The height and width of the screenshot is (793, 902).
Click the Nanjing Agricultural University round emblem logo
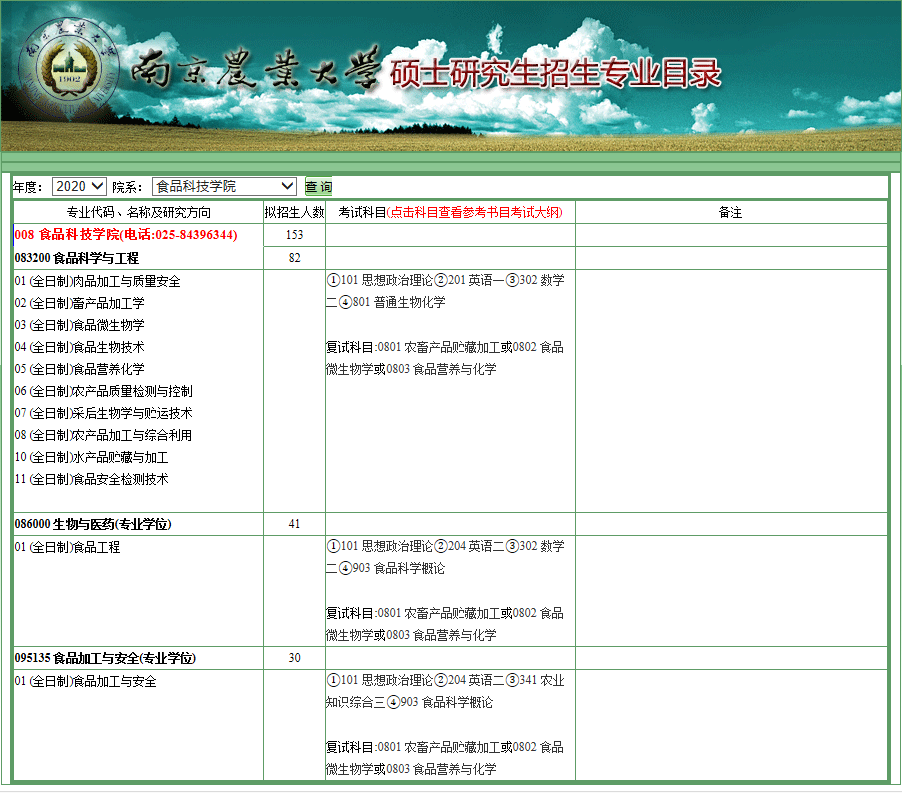click(68, 73)
